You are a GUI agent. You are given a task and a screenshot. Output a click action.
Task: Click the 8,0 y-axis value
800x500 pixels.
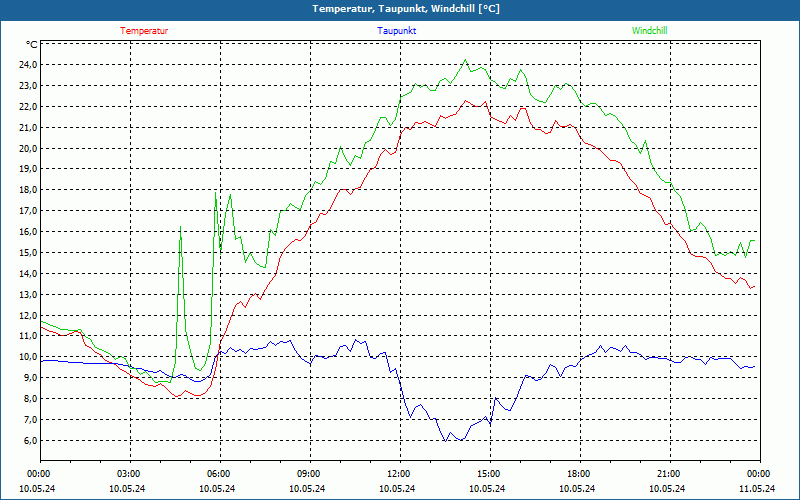click(x=30, y=398)
